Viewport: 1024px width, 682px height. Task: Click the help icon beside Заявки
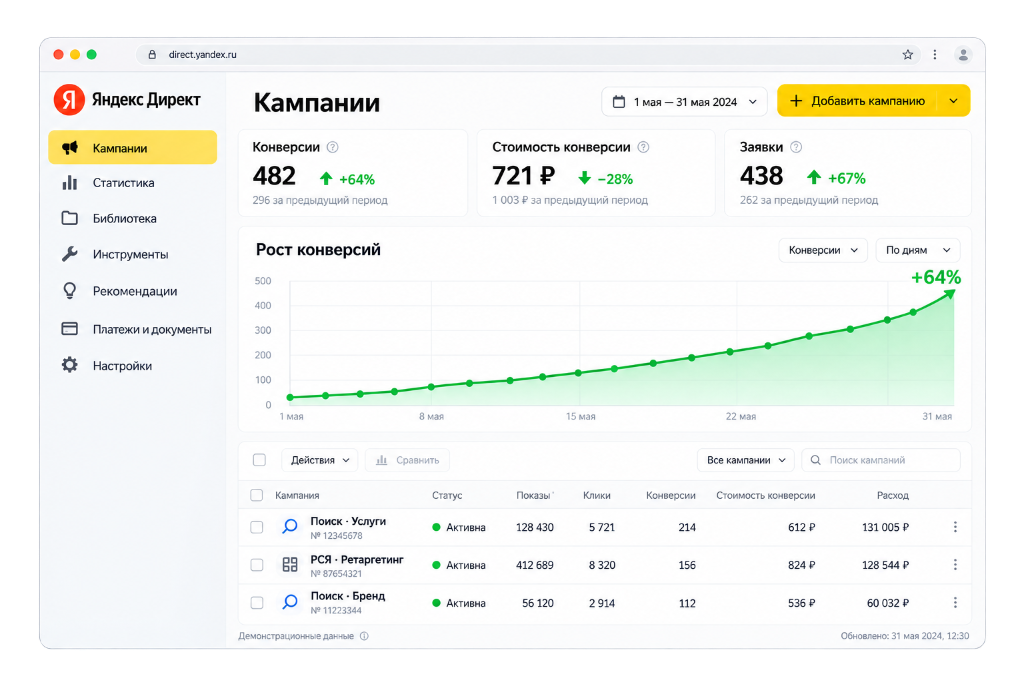pos(796,147)
